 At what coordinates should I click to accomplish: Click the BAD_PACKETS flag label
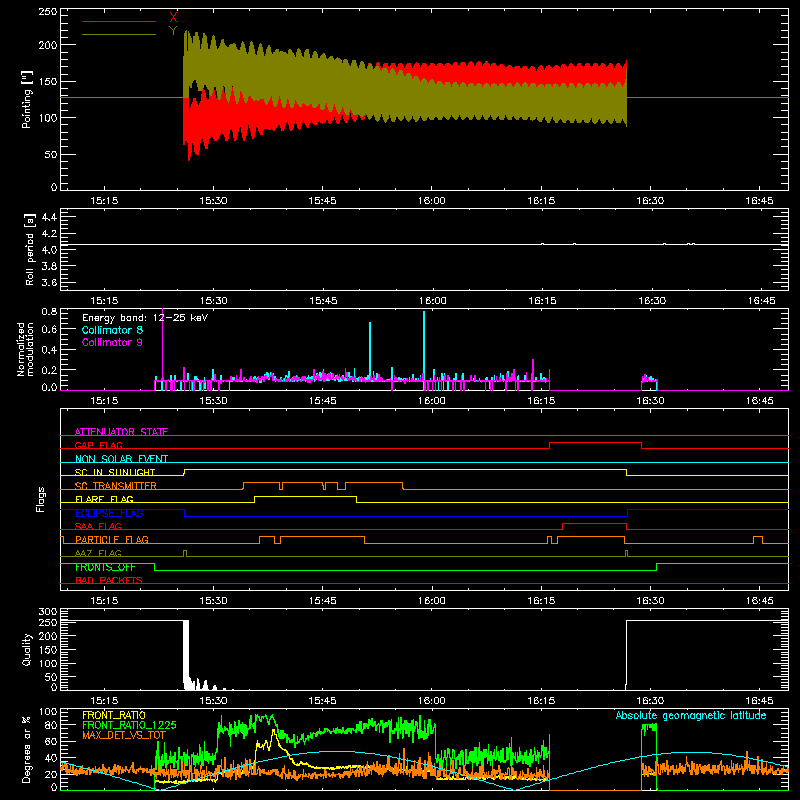pos(109,580)
